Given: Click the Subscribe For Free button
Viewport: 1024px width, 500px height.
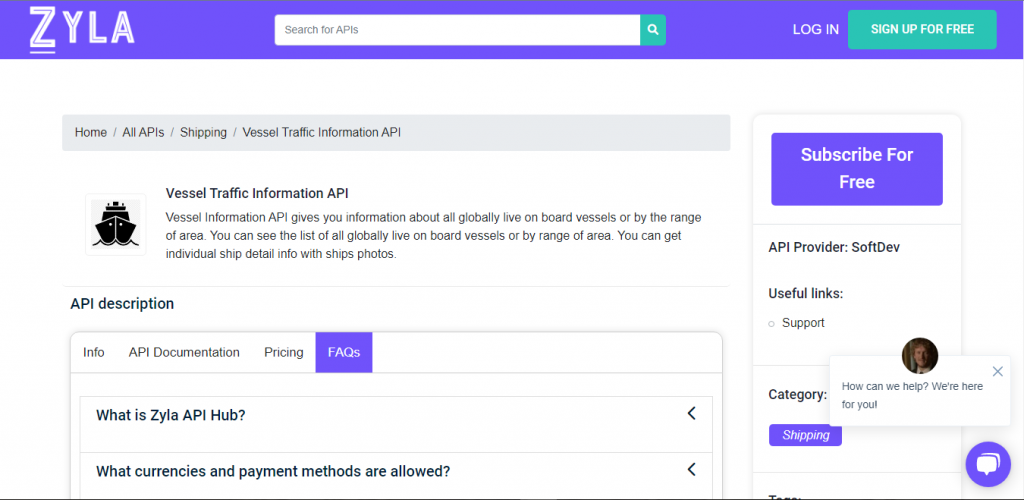Looking at the screenshot, I should click(x=856, y=169).
